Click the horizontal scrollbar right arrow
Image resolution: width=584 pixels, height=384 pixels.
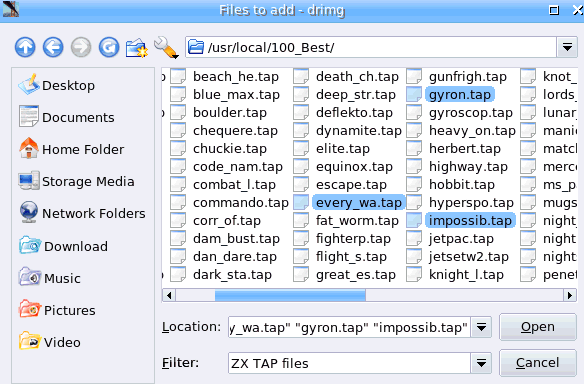coord(569,295)
